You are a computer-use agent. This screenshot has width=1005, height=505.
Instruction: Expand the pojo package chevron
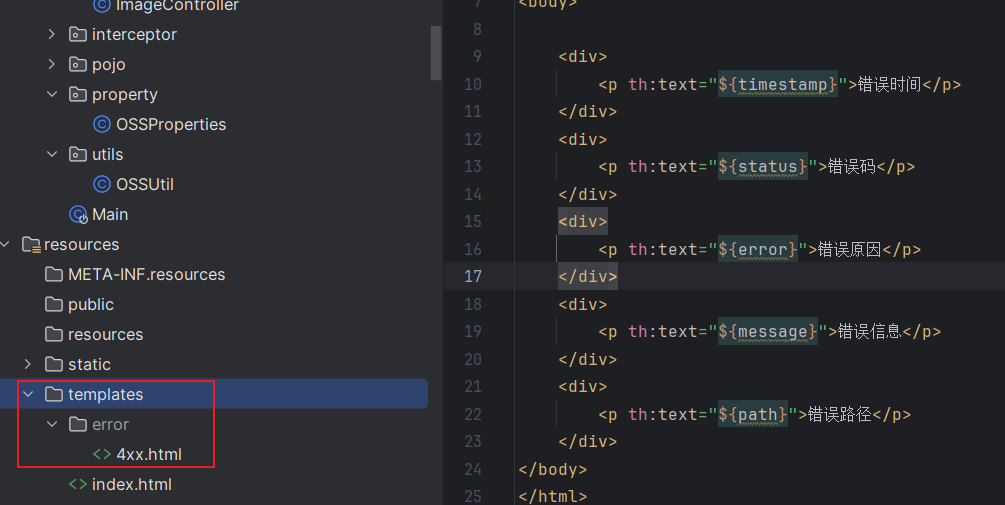52,64
